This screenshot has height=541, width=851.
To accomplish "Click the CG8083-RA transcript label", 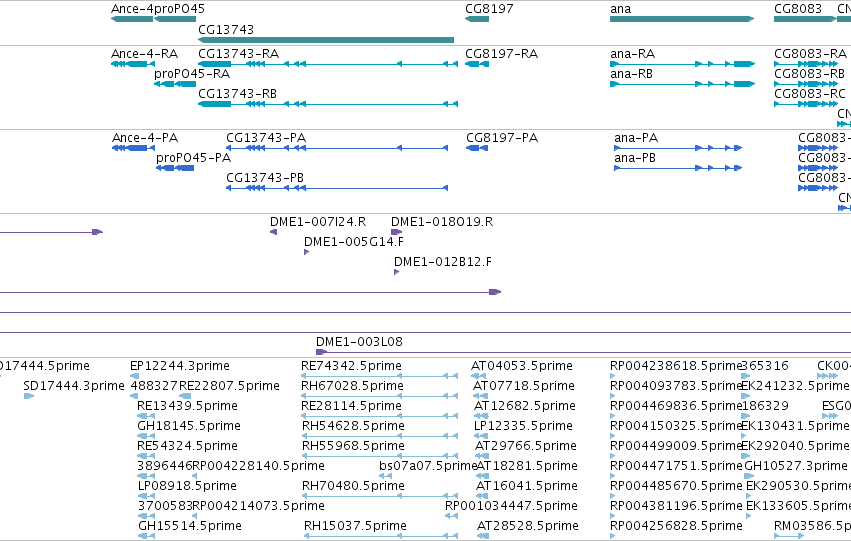I will tap(810, 54).
